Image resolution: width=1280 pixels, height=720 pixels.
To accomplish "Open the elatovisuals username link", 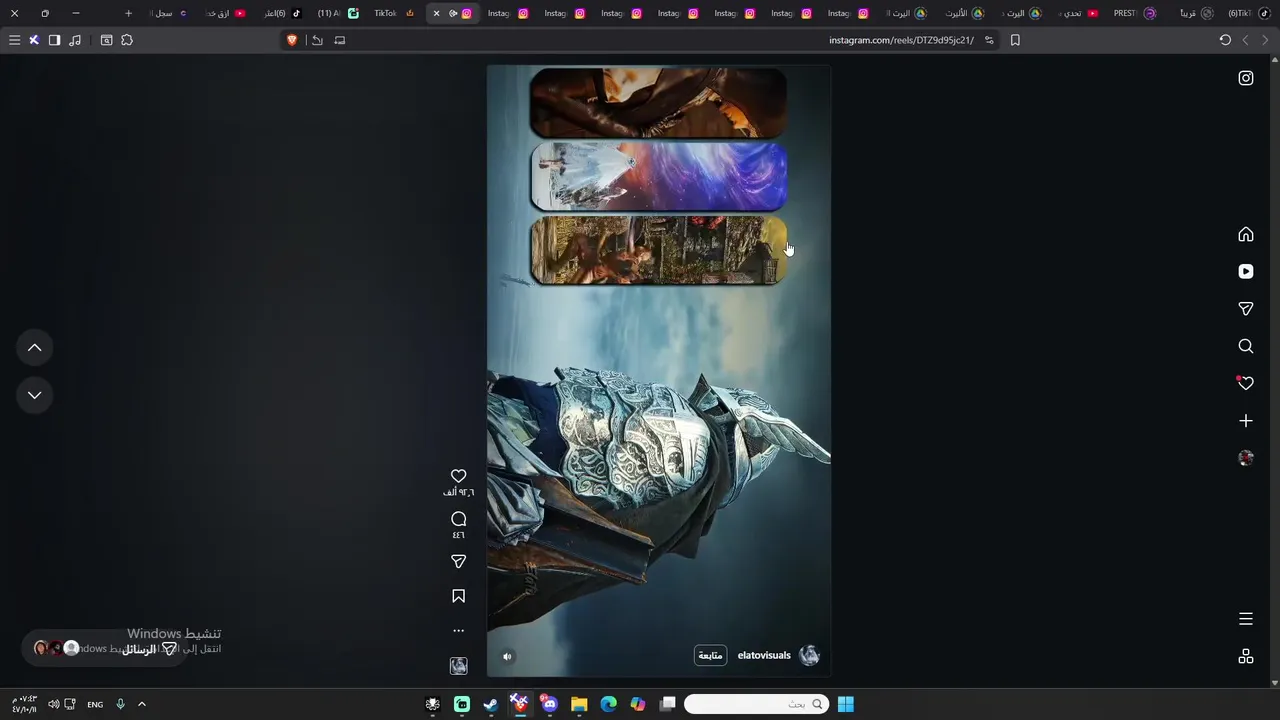I will 764,656.
